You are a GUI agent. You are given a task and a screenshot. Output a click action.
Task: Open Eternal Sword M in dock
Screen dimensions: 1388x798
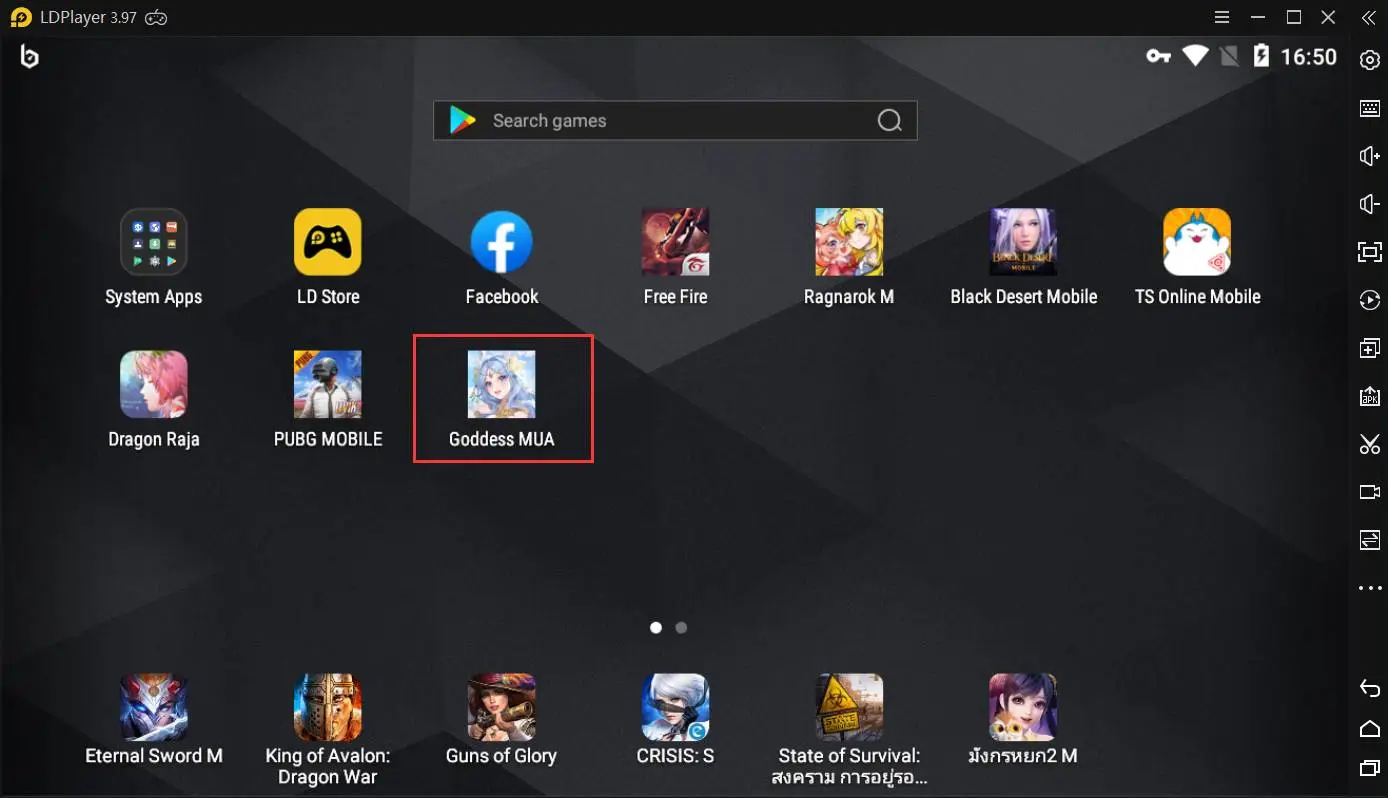pos(154,707)
